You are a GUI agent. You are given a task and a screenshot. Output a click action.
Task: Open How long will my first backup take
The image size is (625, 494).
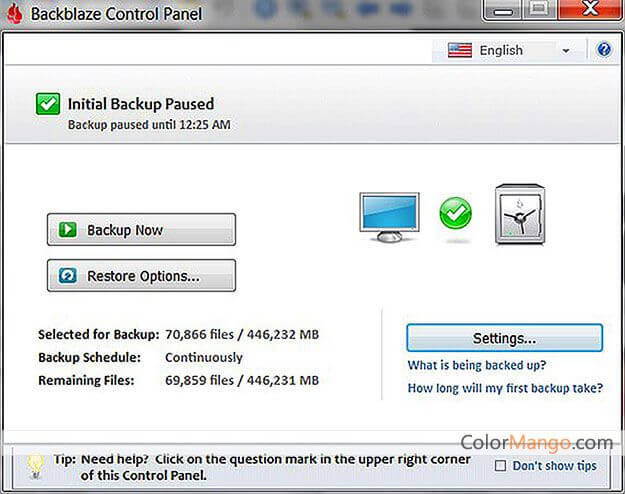[x=504, y=388]
